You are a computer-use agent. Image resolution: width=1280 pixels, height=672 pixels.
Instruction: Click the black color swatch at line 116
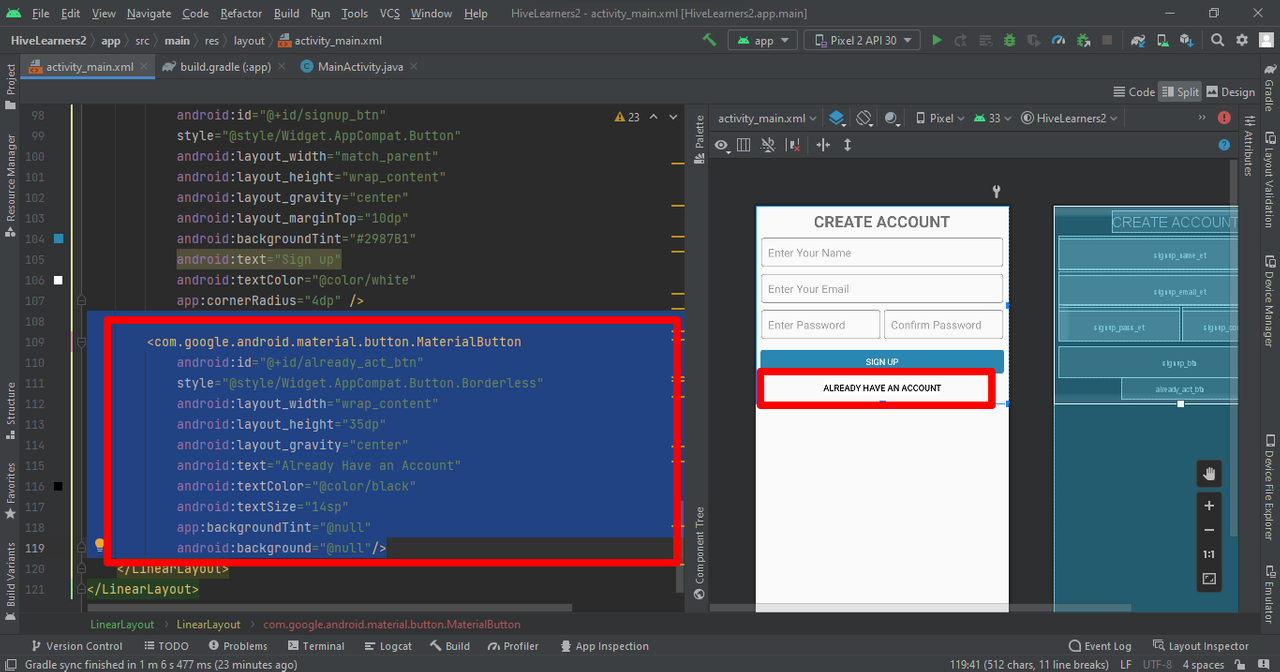click(58, 486)
